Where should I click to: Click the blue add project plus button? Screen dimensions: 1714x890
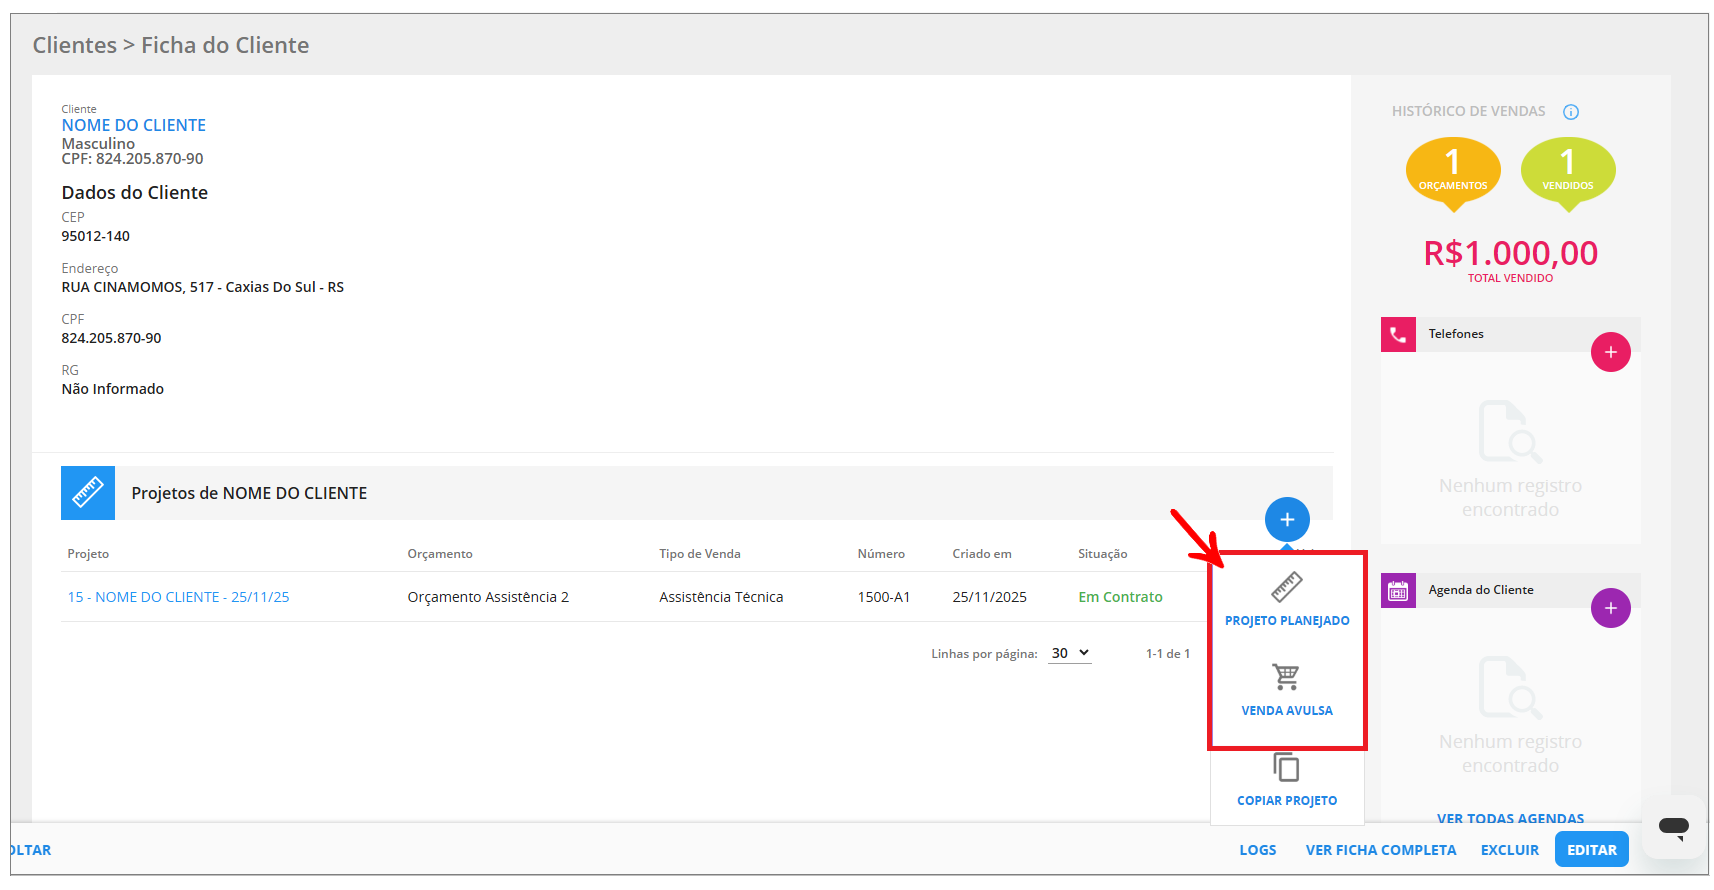1287,519
